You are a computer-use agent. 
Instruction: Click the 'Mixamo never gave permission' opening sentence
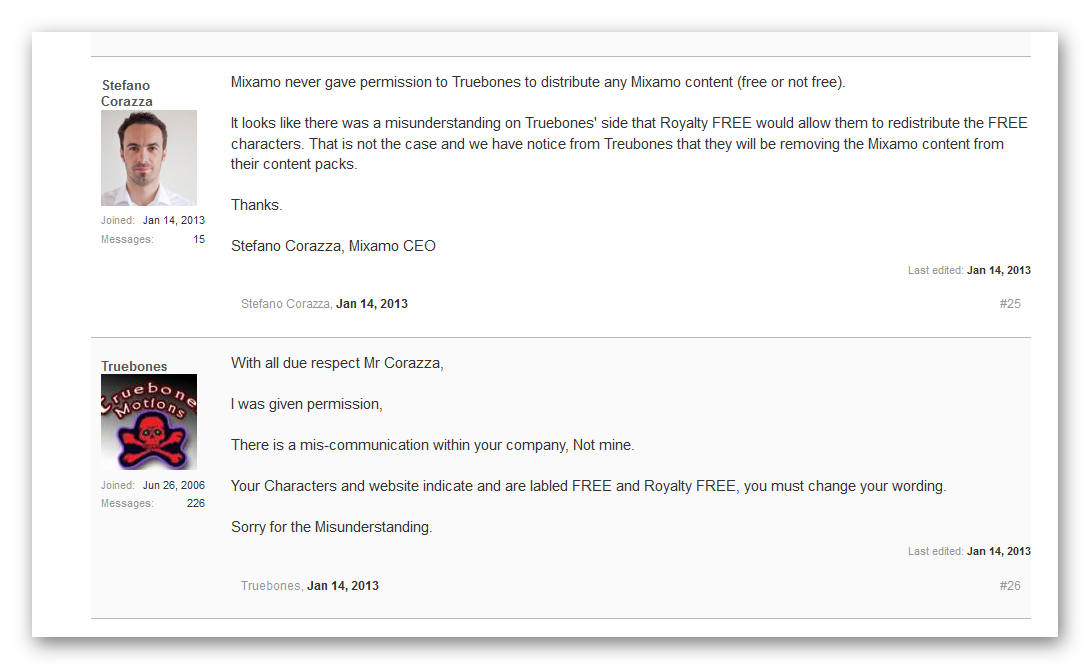pos(538,82)
